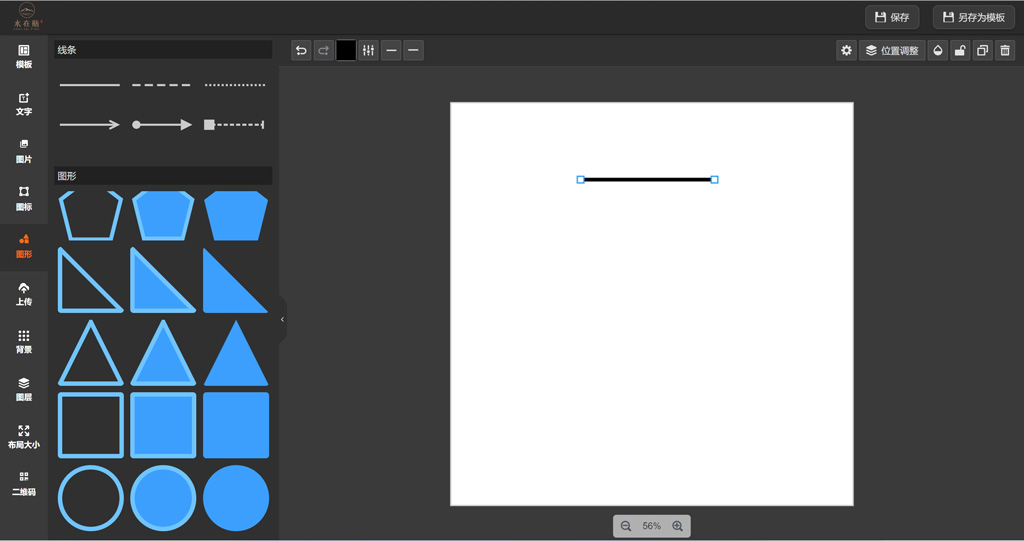Click the 56% zoom level value
This screenshot has height=541, width=1024.
click(651, 526)
